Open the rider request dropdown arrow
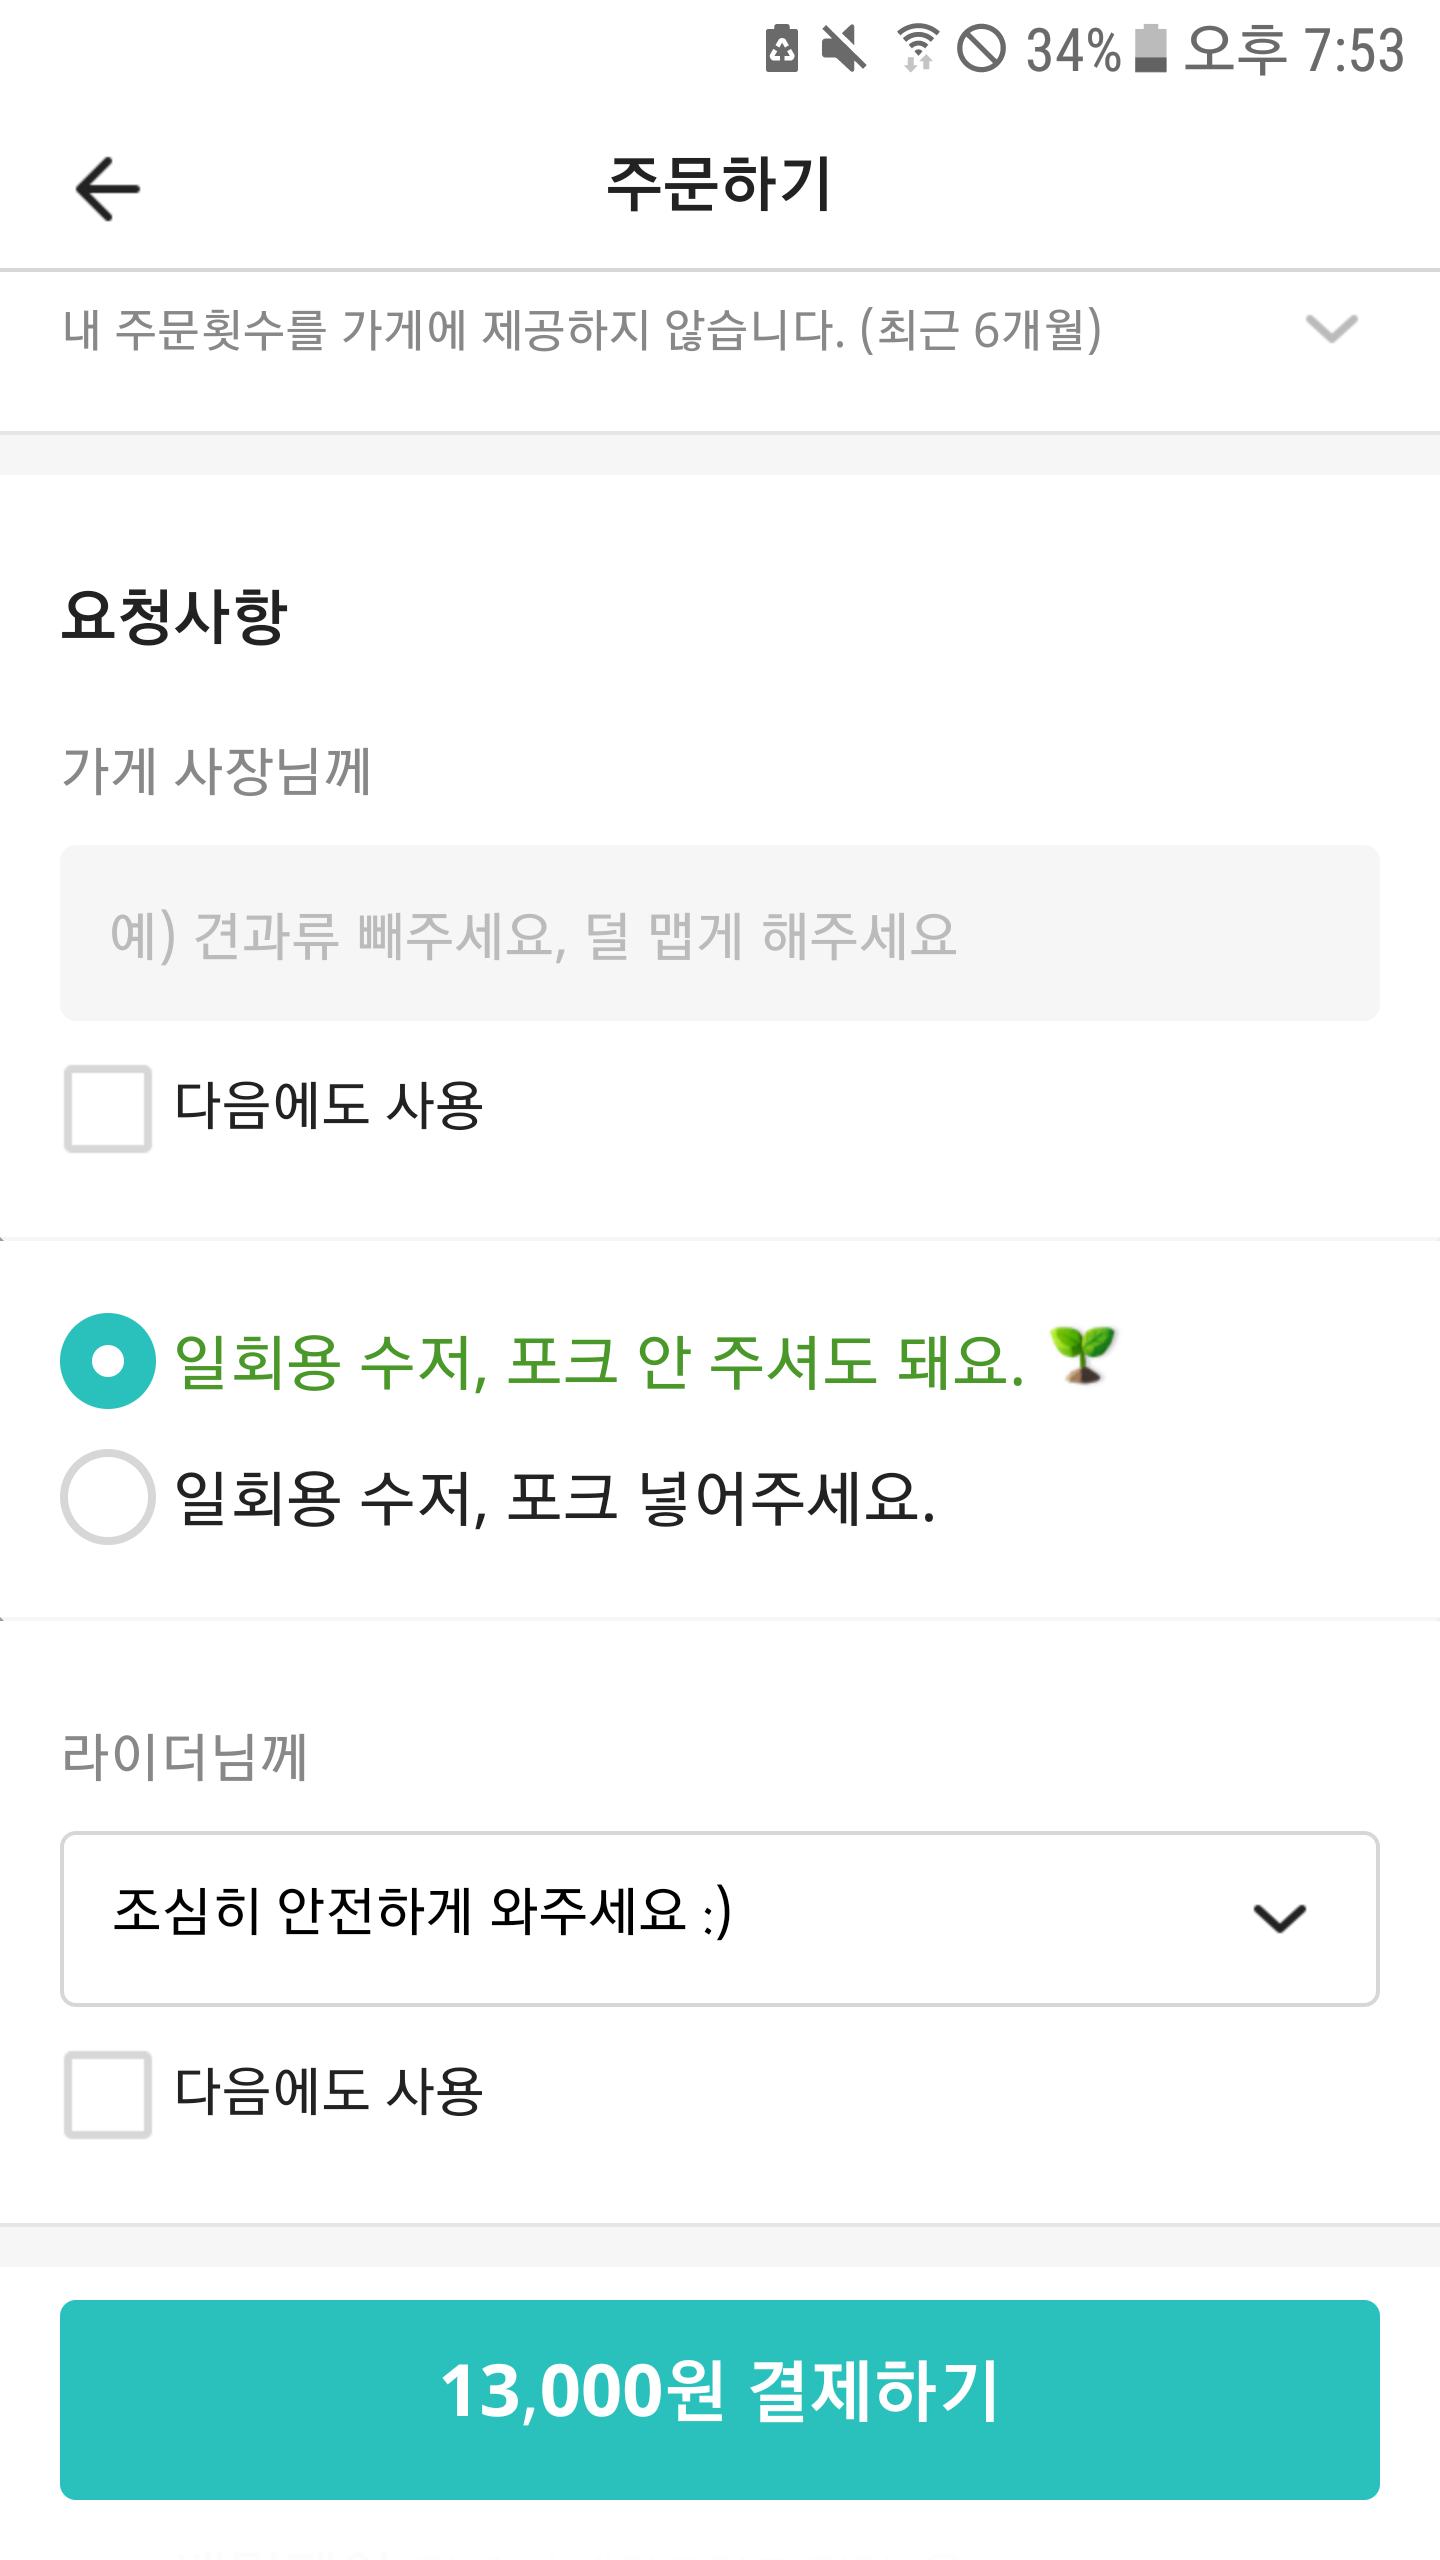The width and height of the screenshot is (1440, 2560). click(1279, 1917)
